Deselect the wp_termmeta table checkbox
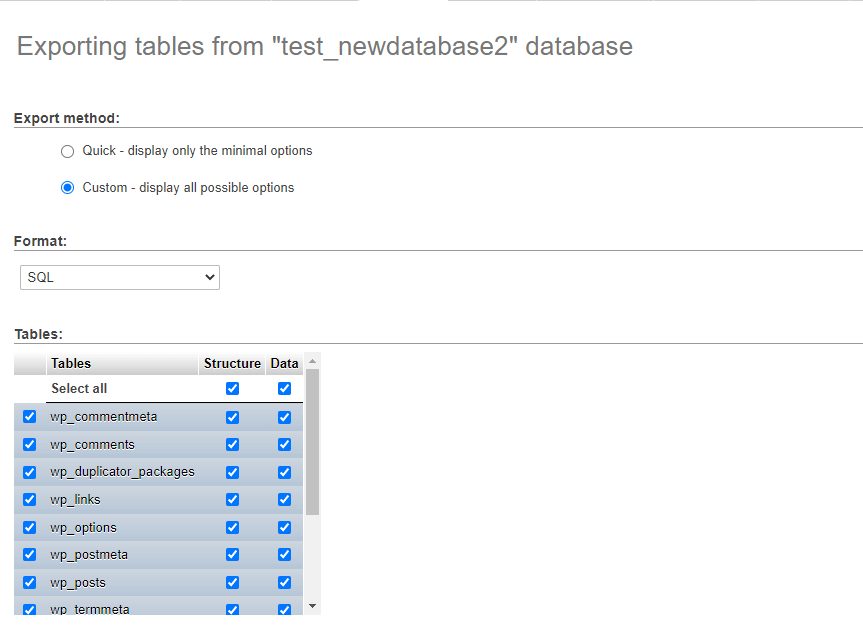 [x=29, y=609]
